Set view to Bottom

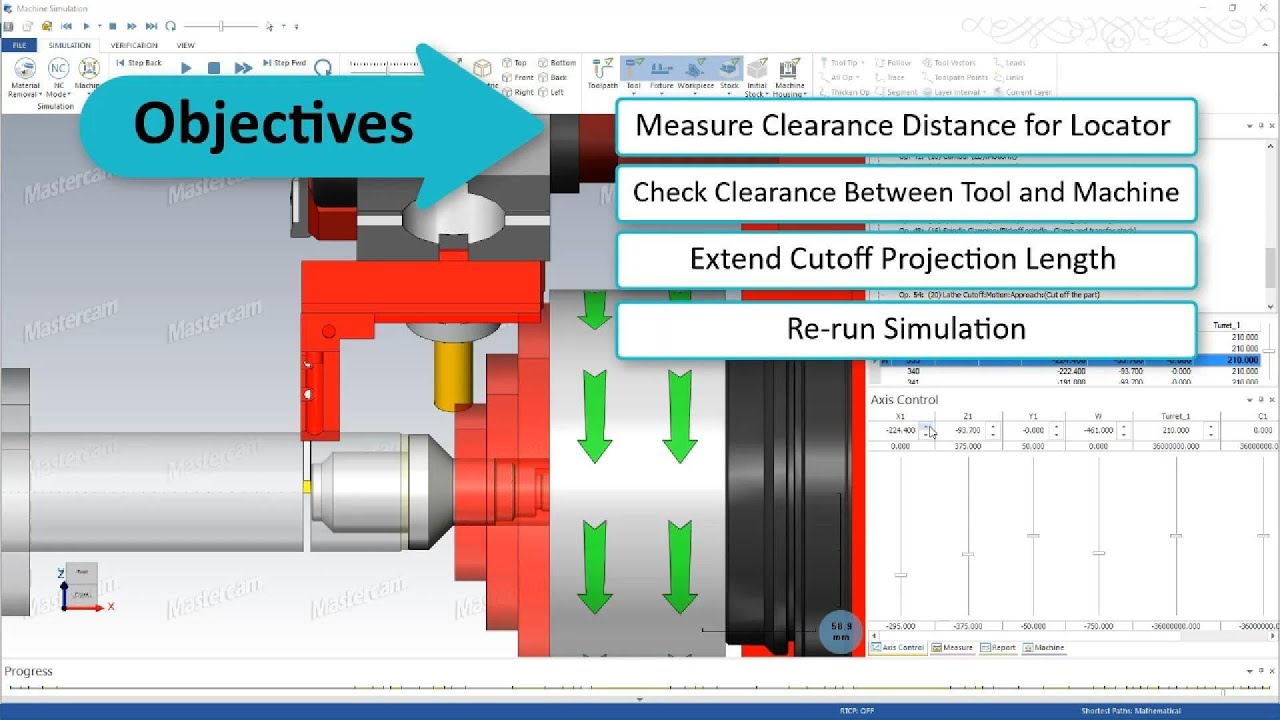point(557,63)
